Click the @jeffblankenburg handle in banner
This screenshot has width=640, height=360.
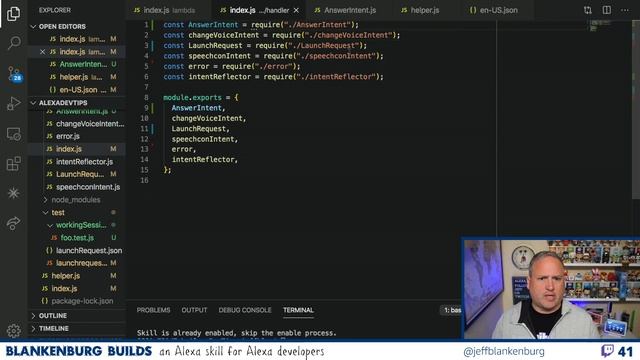click(504, 351)
